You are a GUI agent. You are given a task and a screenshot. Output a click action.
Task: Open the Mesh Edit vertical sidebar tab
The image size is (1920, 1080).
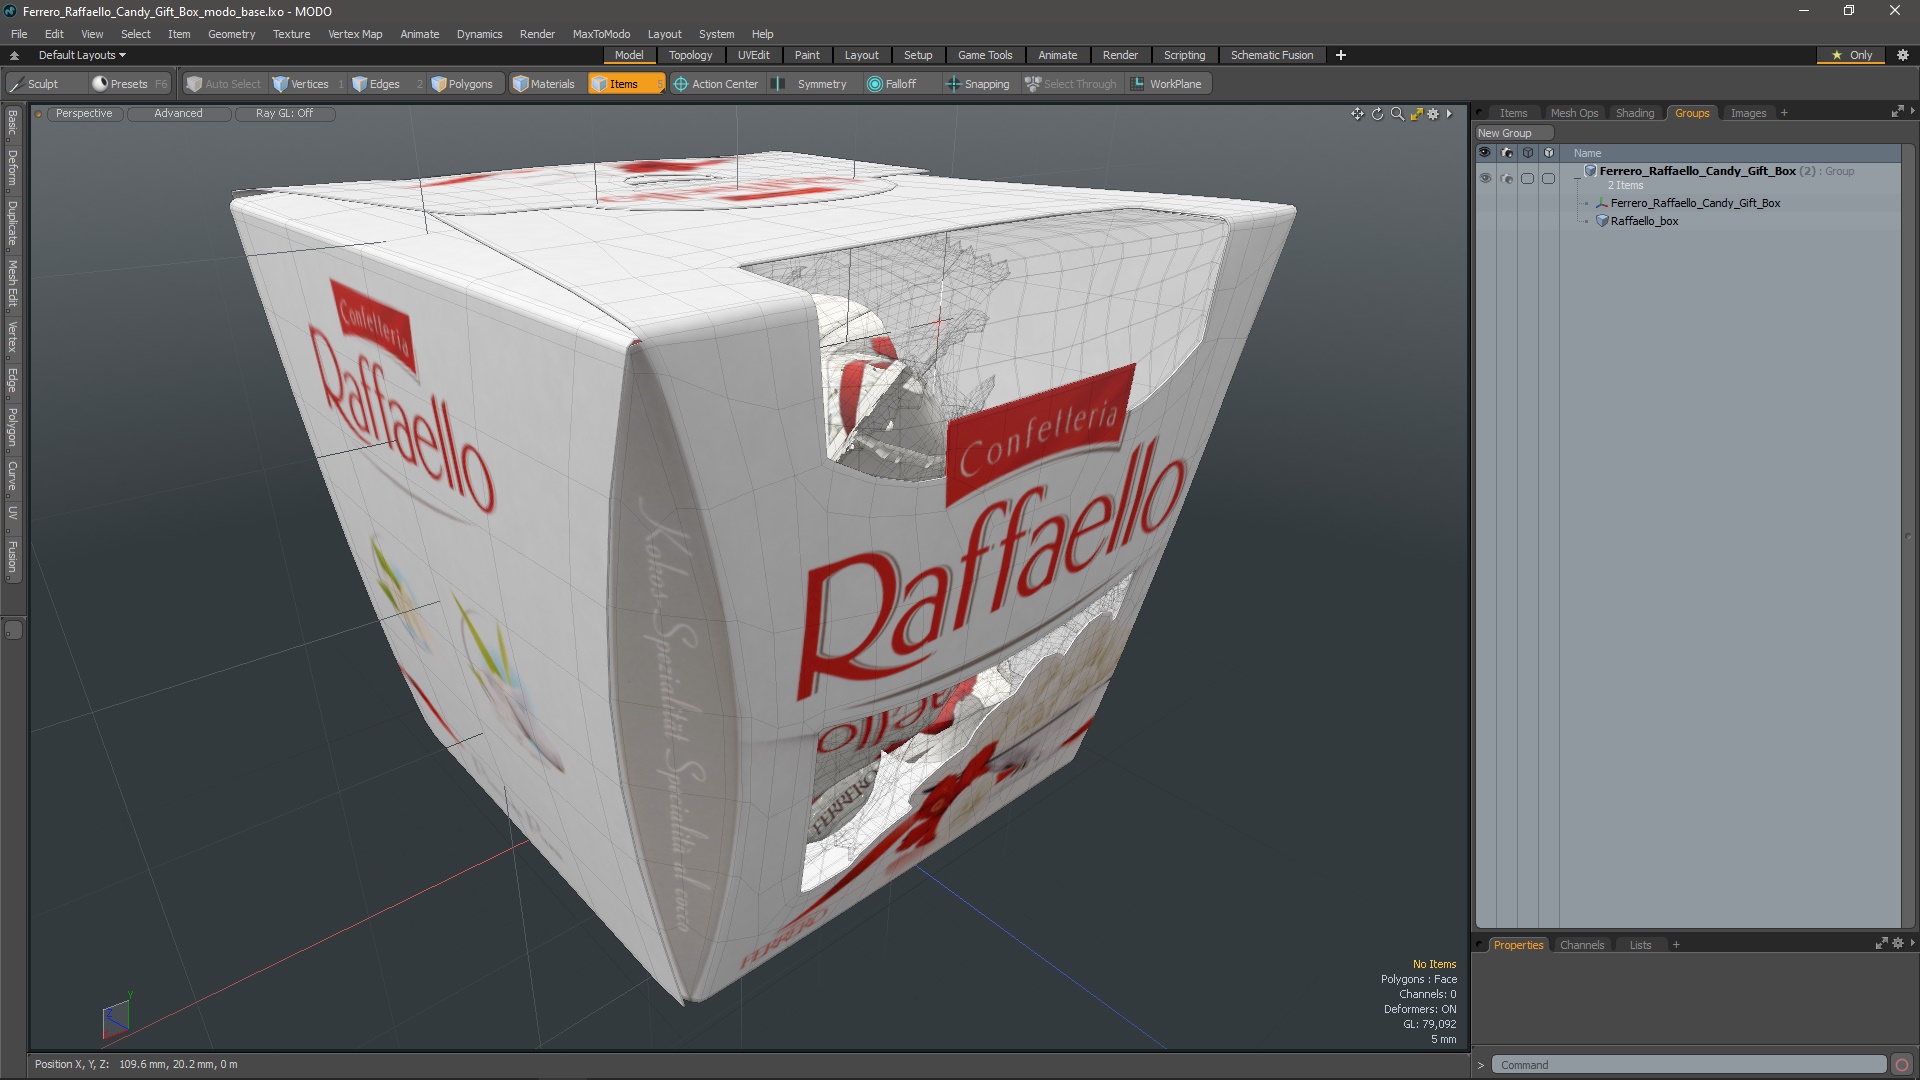(13, 284)
